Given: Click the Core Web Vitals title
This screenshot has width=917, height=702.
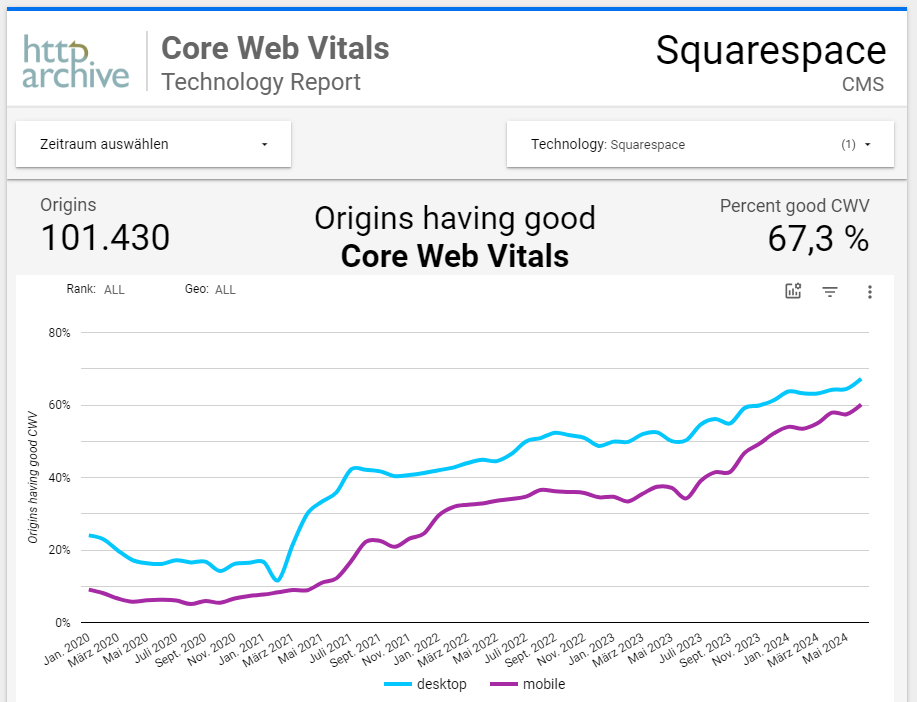Looking at the screenshot, I should tap(274, 47).
